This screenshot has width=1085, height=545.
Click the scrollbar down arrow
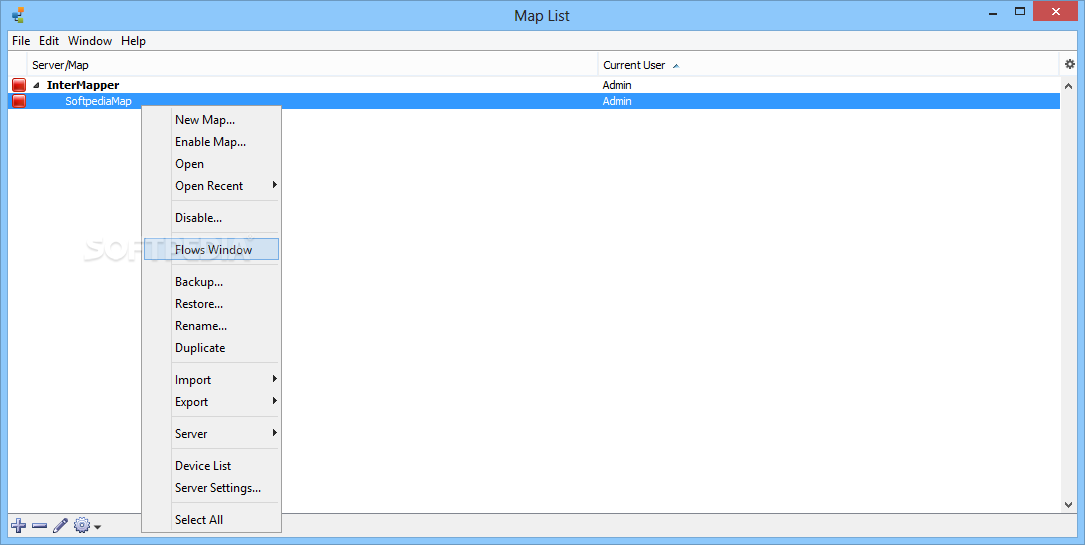[1068, 505]
